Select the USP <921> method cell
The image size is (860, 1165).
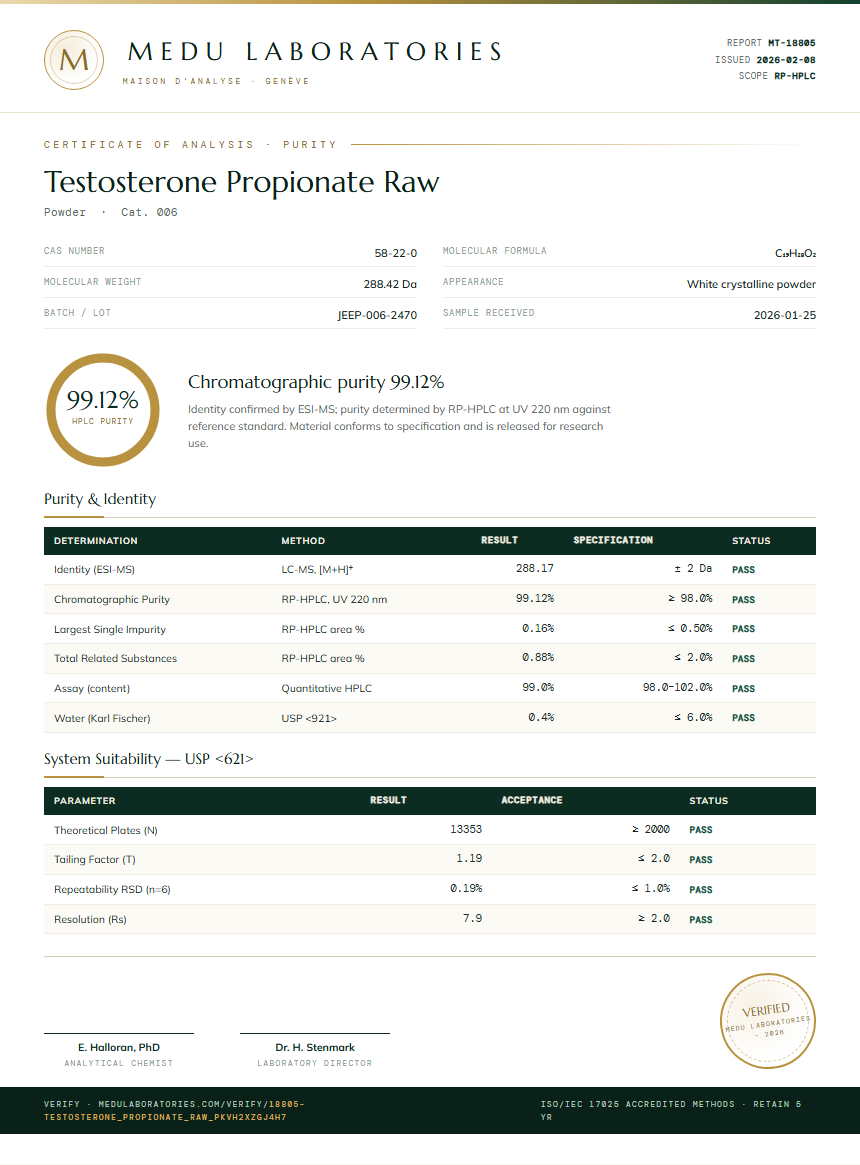(x=309, y=718)
